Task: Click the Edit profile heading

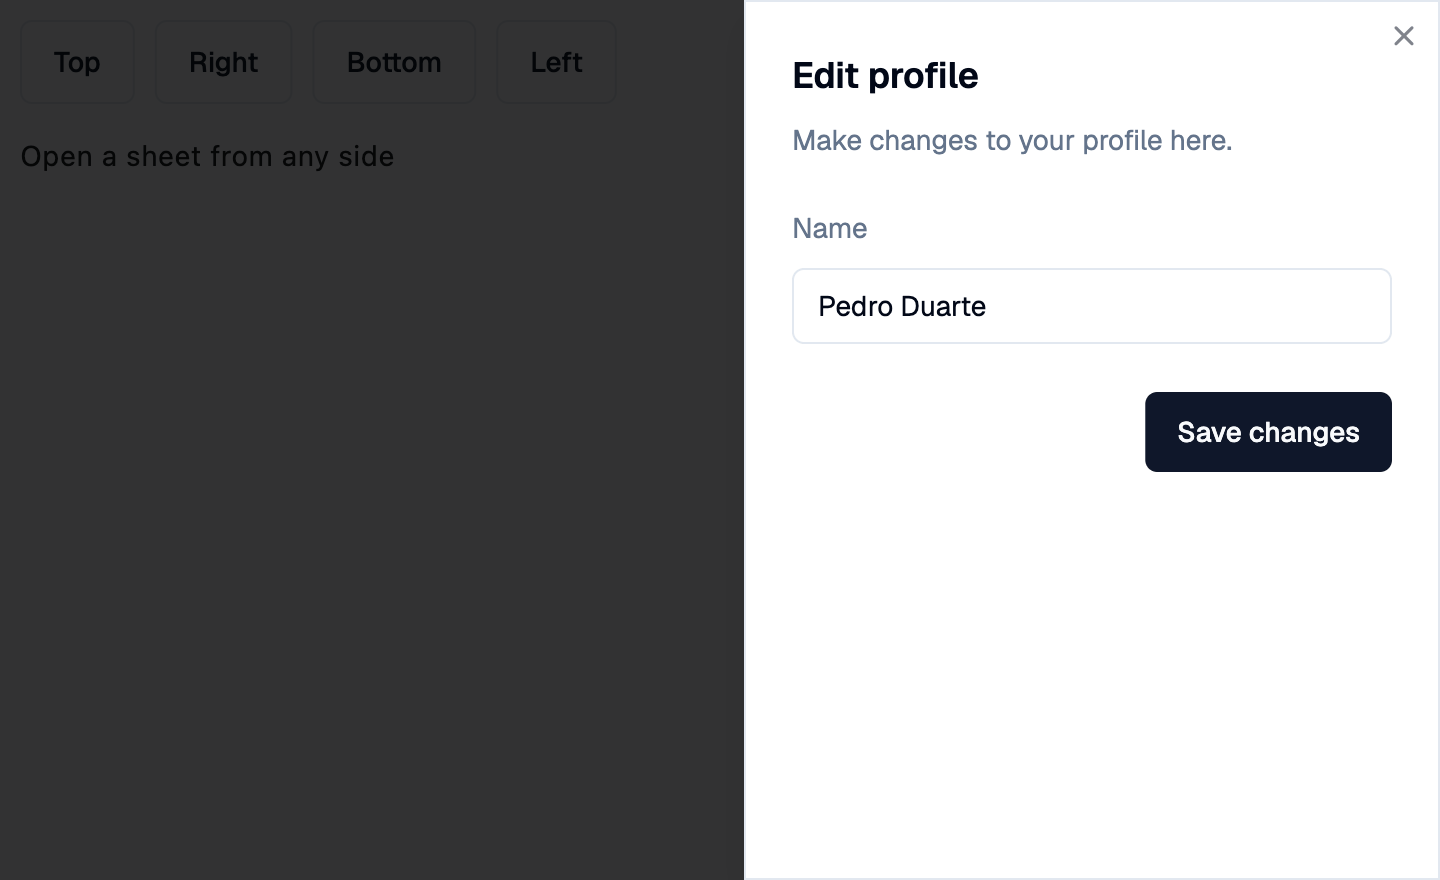Action: 885,76
